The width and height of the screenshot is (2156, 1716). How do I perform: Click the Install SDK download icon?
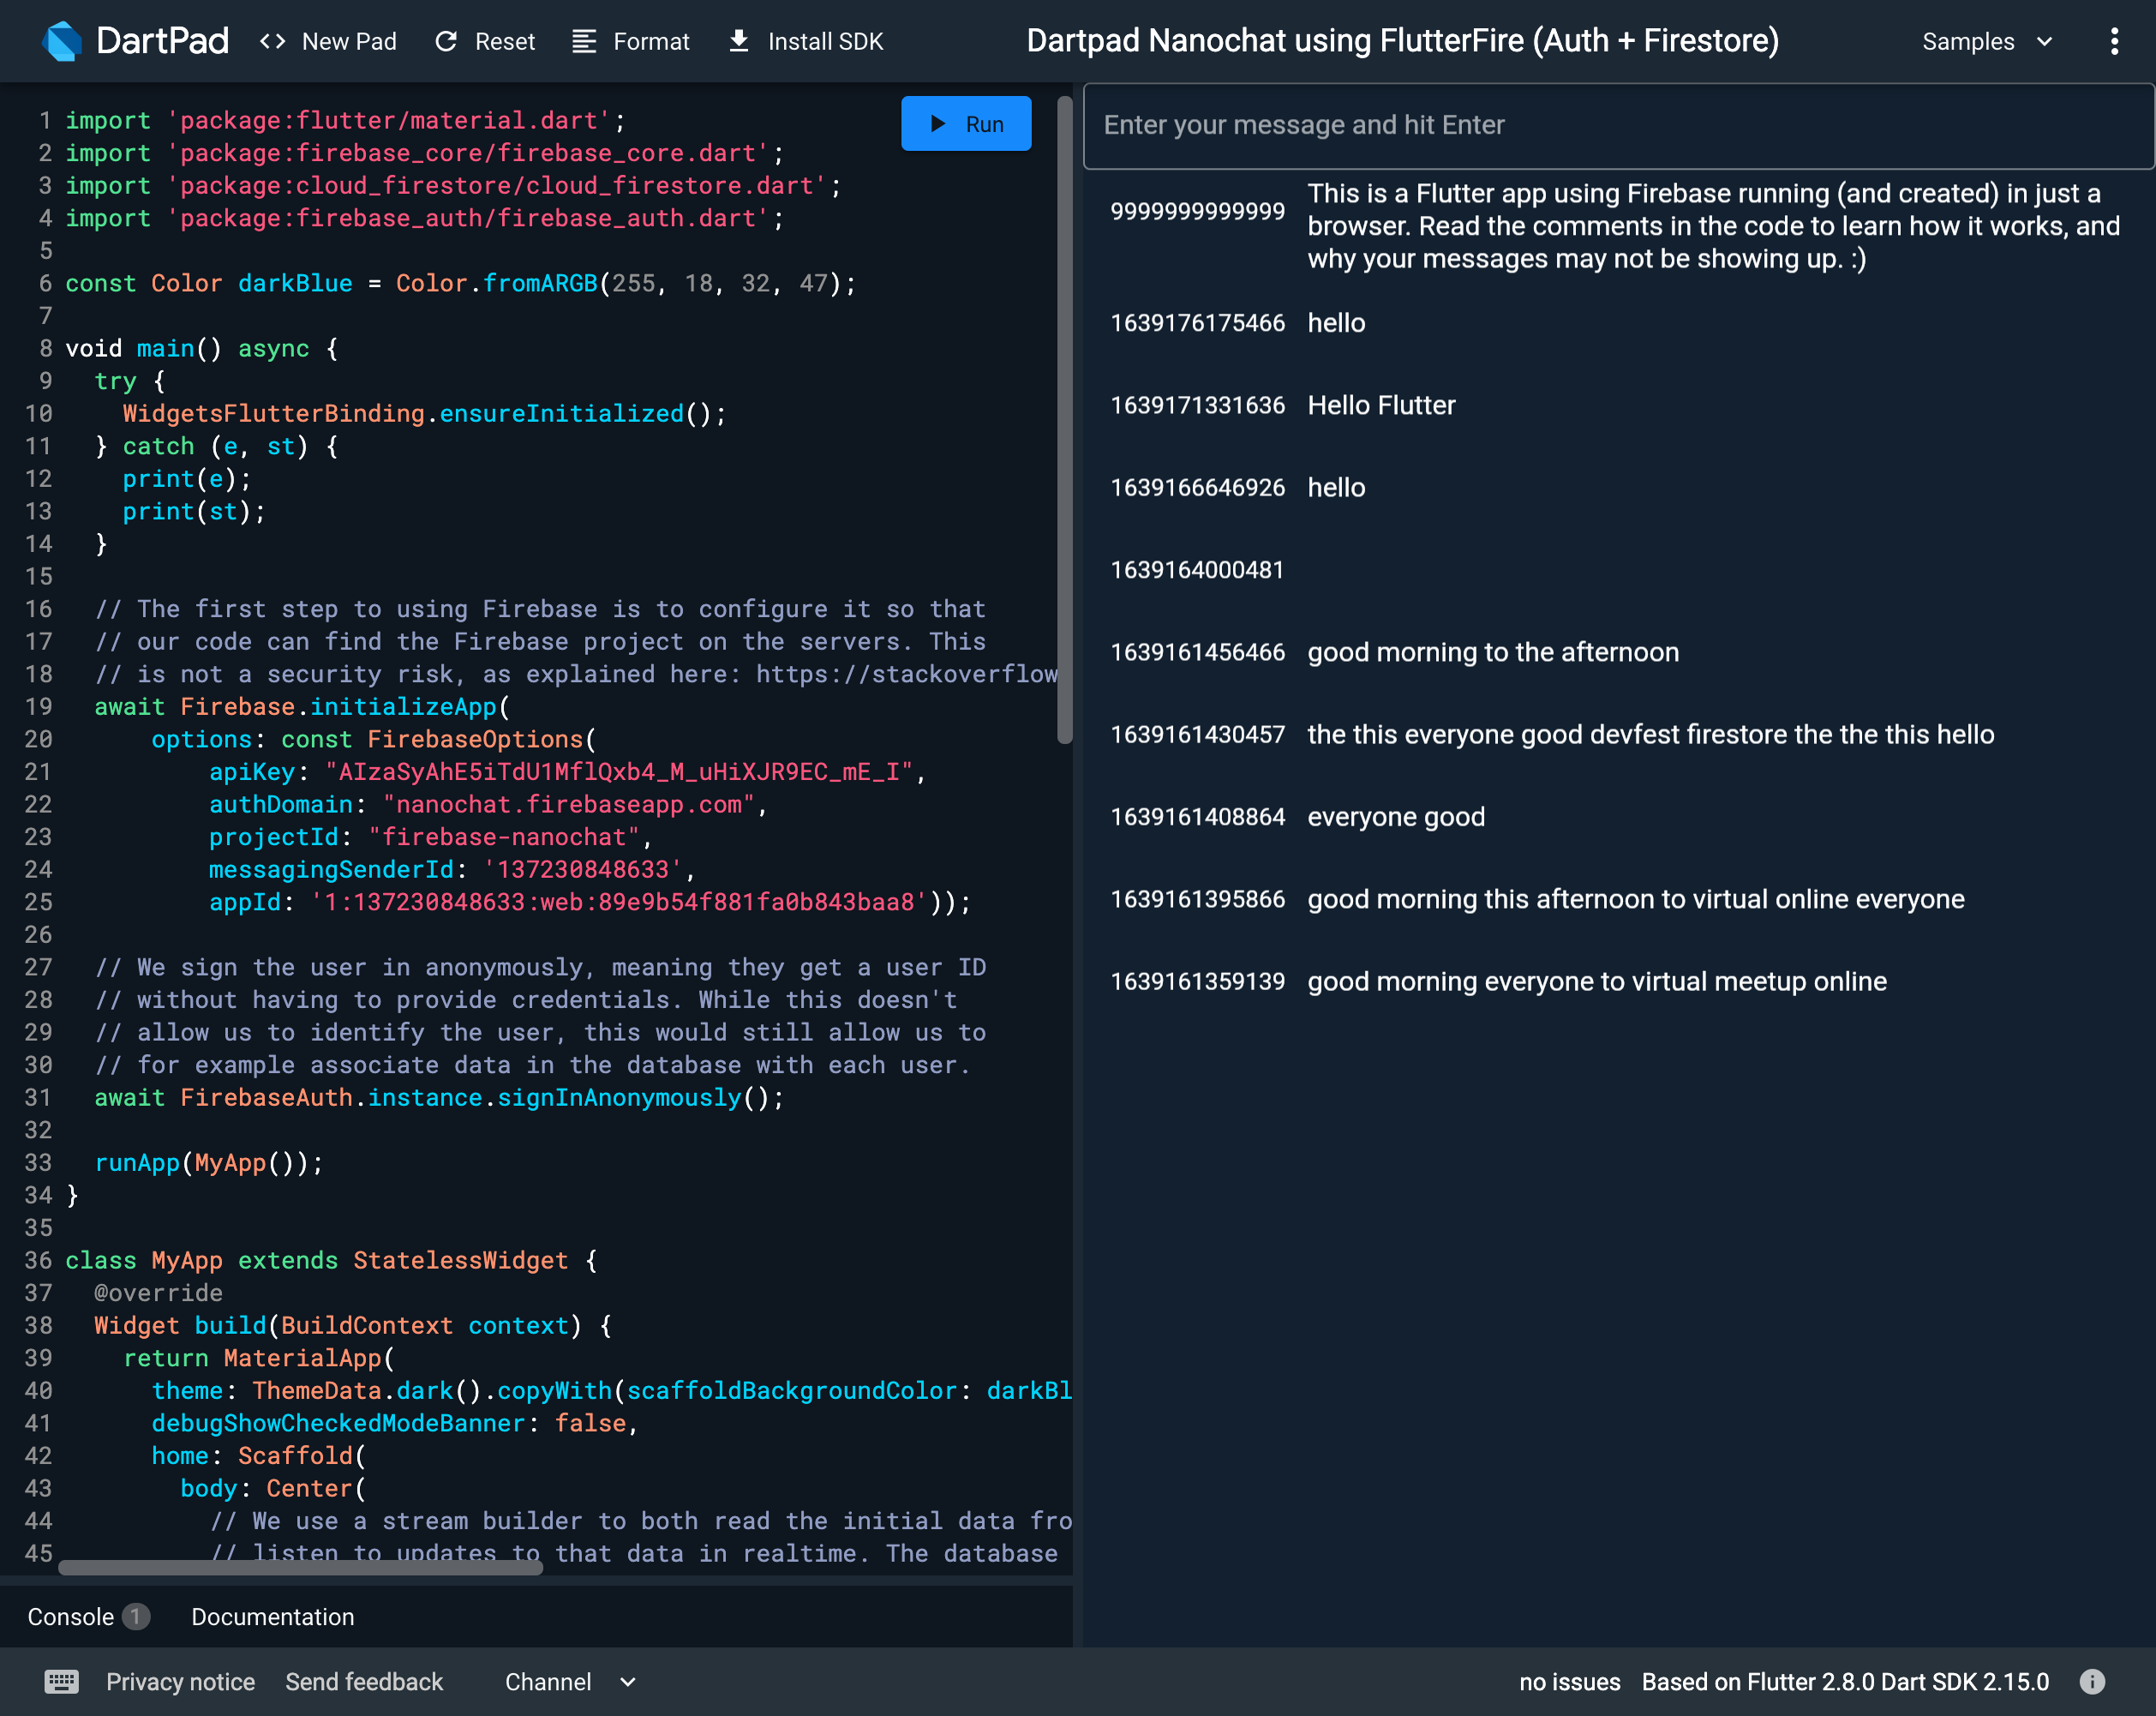[739, 41]
